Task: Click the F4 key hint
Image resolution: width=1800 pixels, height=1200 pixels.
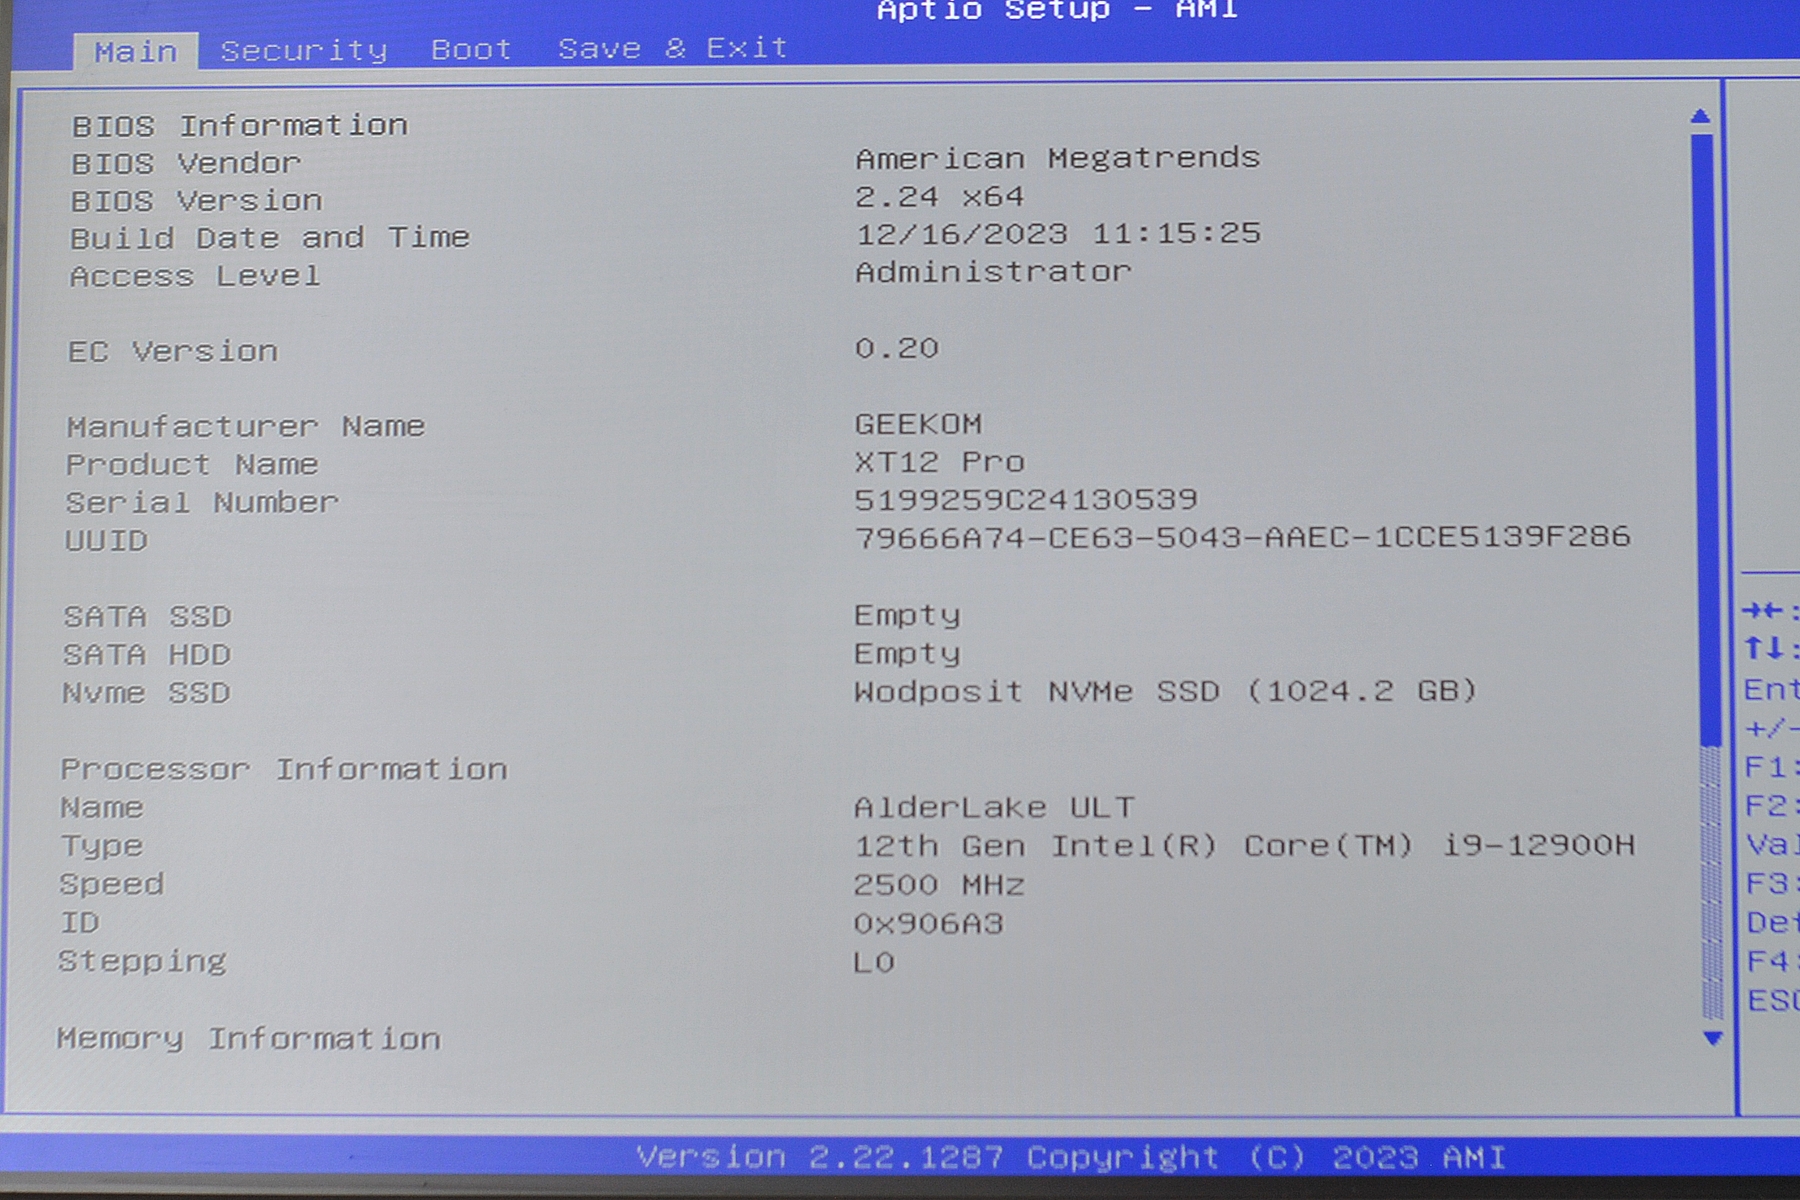Action: tap(1772, 962)
